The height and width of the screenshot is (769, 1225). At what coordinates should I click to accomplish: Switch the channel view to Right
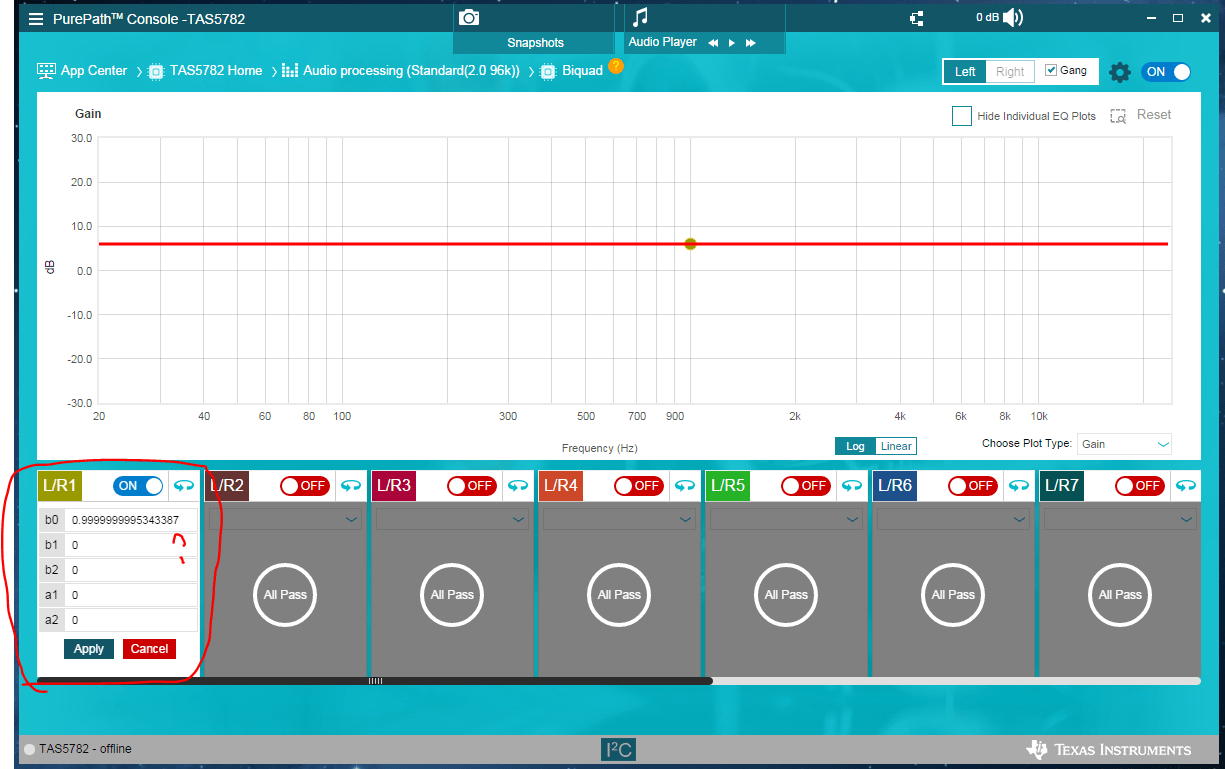click(x=1010, y=71)
